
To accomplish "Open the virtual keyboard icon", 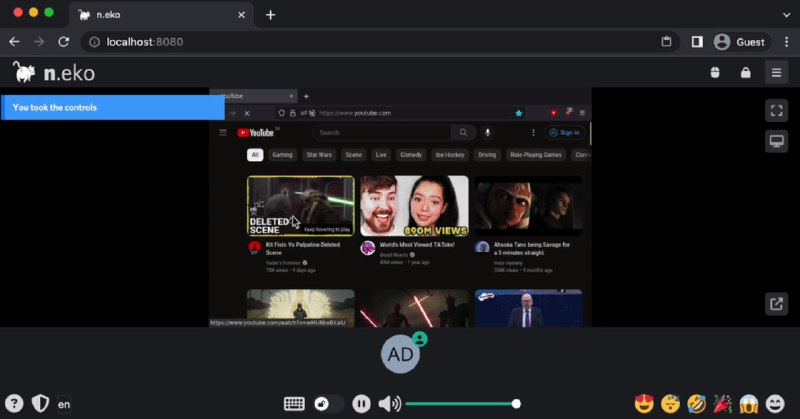I will 294,404.
